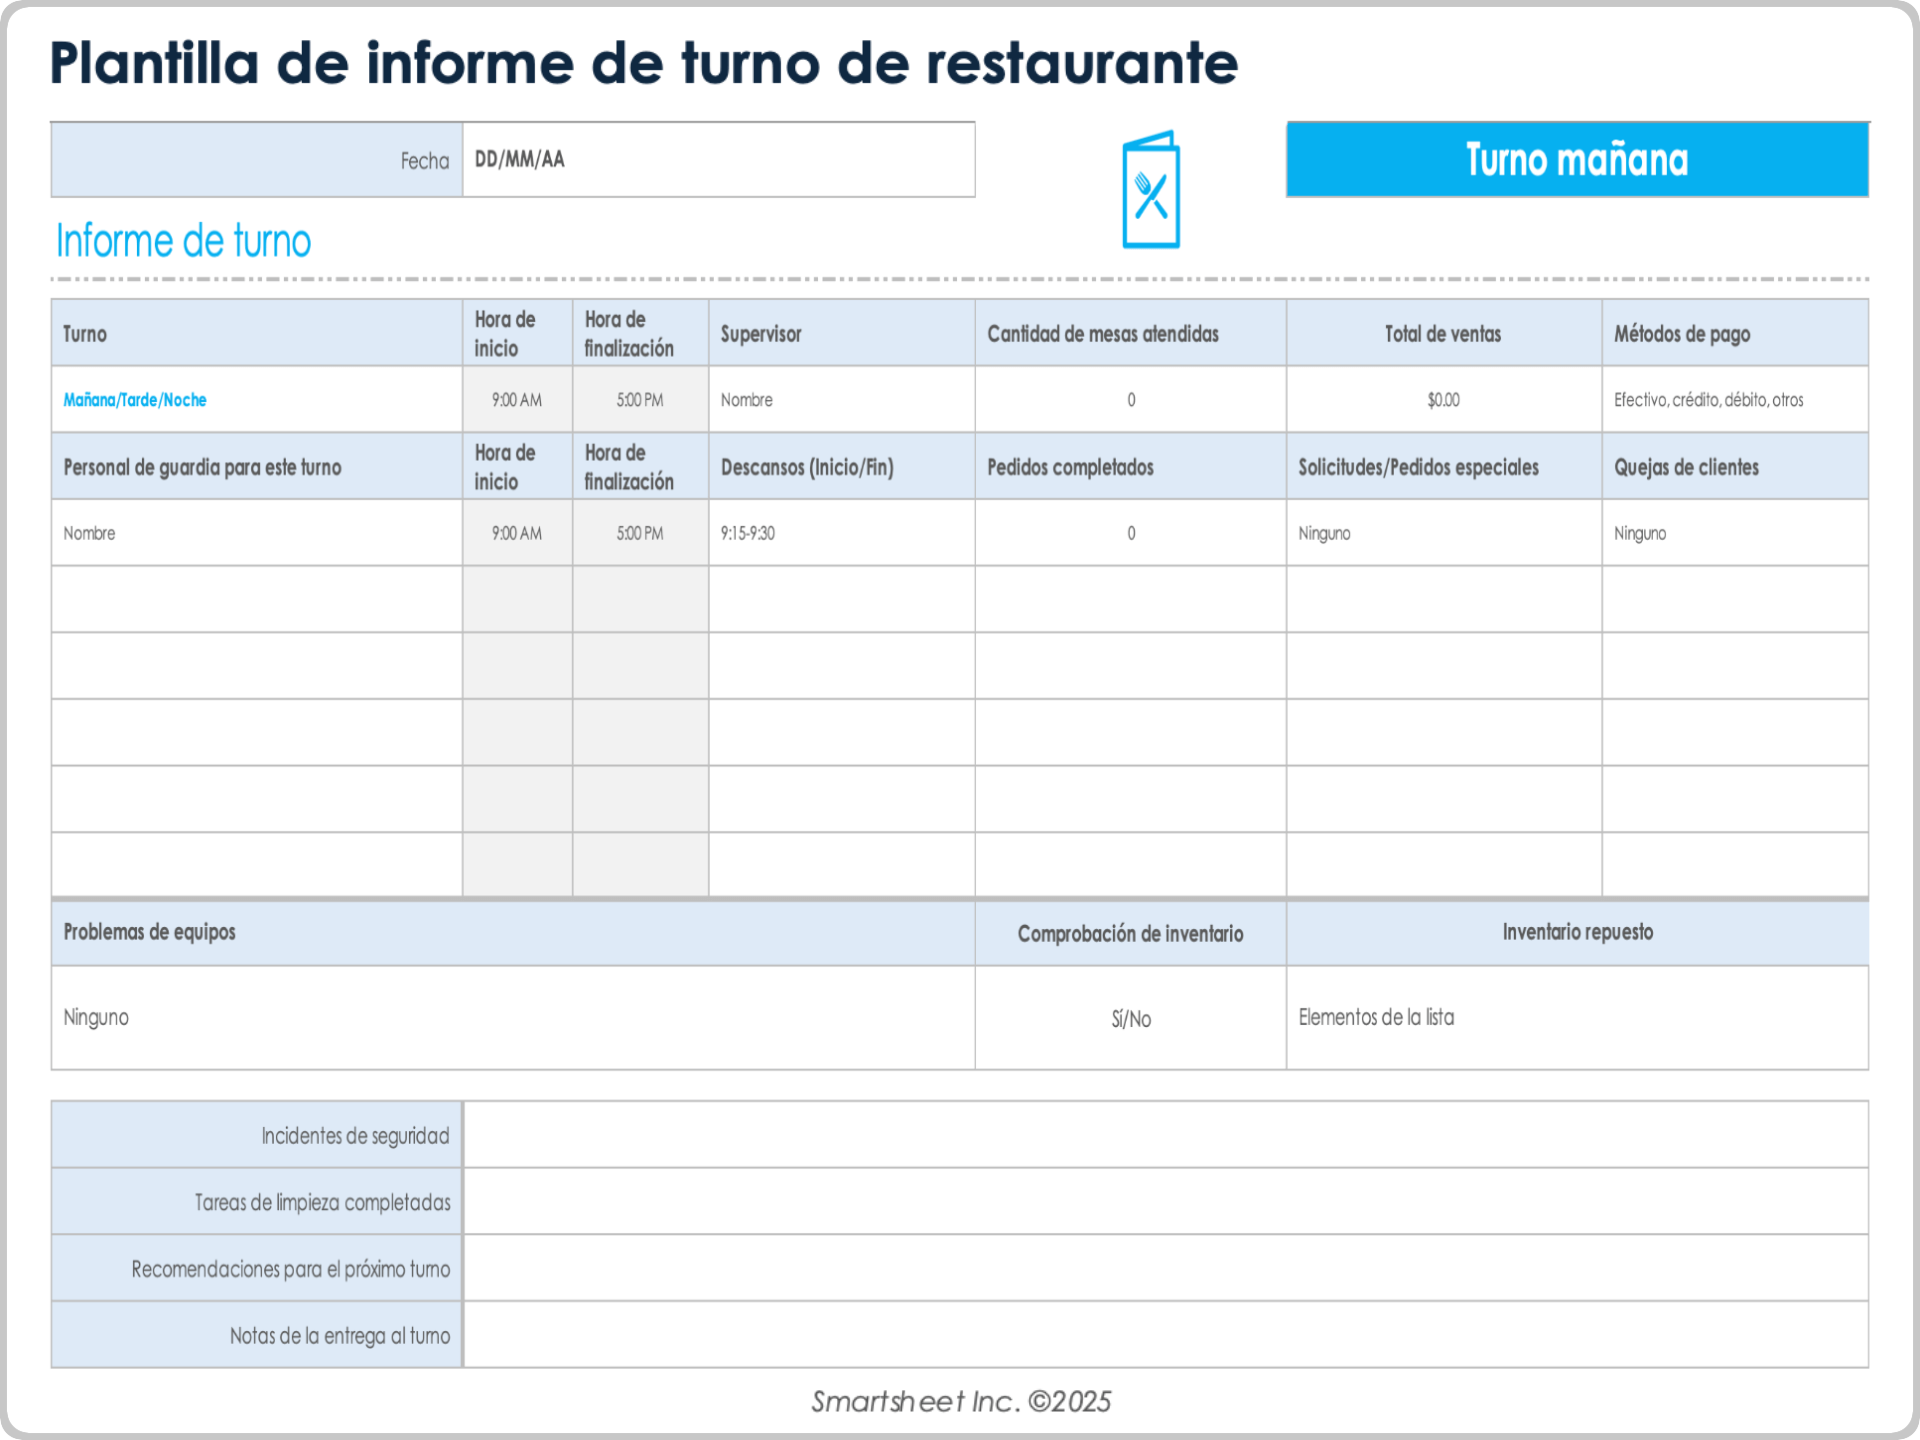Select the 0 under Cantidad de mesas atendidas
The image size is (1920, 1440).
click(x=1131, y=400)
